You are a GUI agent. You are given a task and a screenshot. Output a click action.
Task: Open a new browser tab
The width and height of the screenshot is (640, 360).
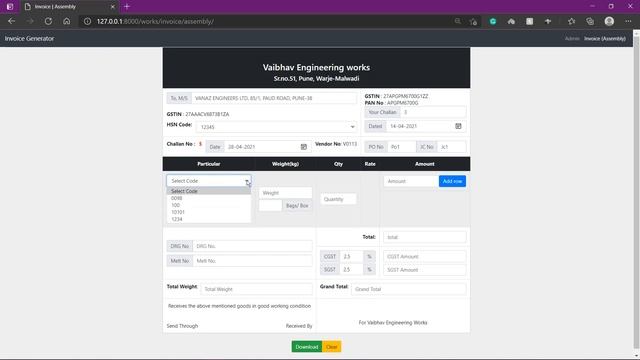127,7
